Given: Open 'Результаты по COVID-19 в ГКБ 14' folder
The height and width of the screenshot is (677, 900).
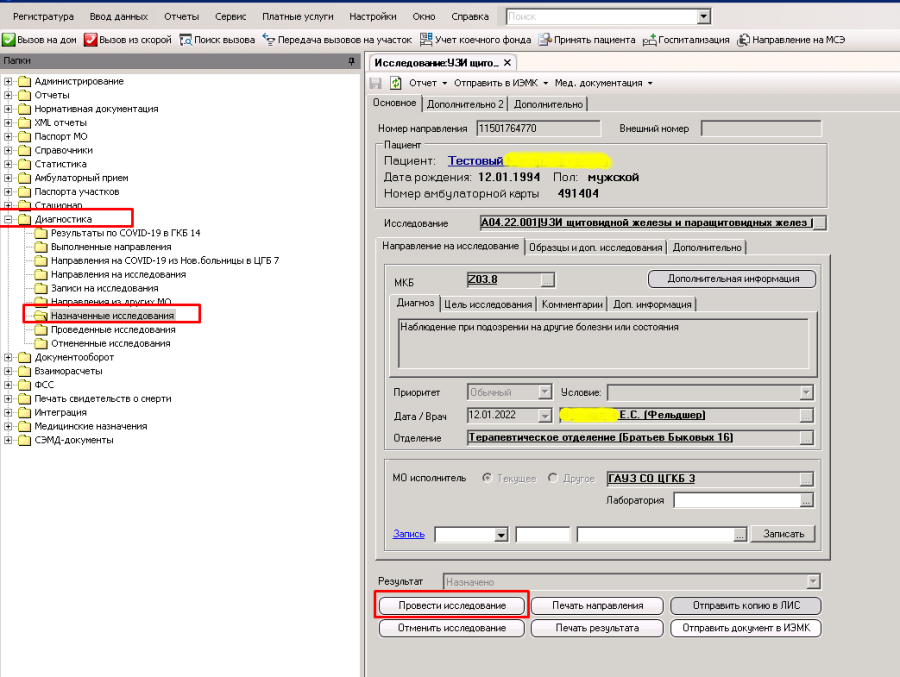Looking at the screenshot, I should coord(126,233).
